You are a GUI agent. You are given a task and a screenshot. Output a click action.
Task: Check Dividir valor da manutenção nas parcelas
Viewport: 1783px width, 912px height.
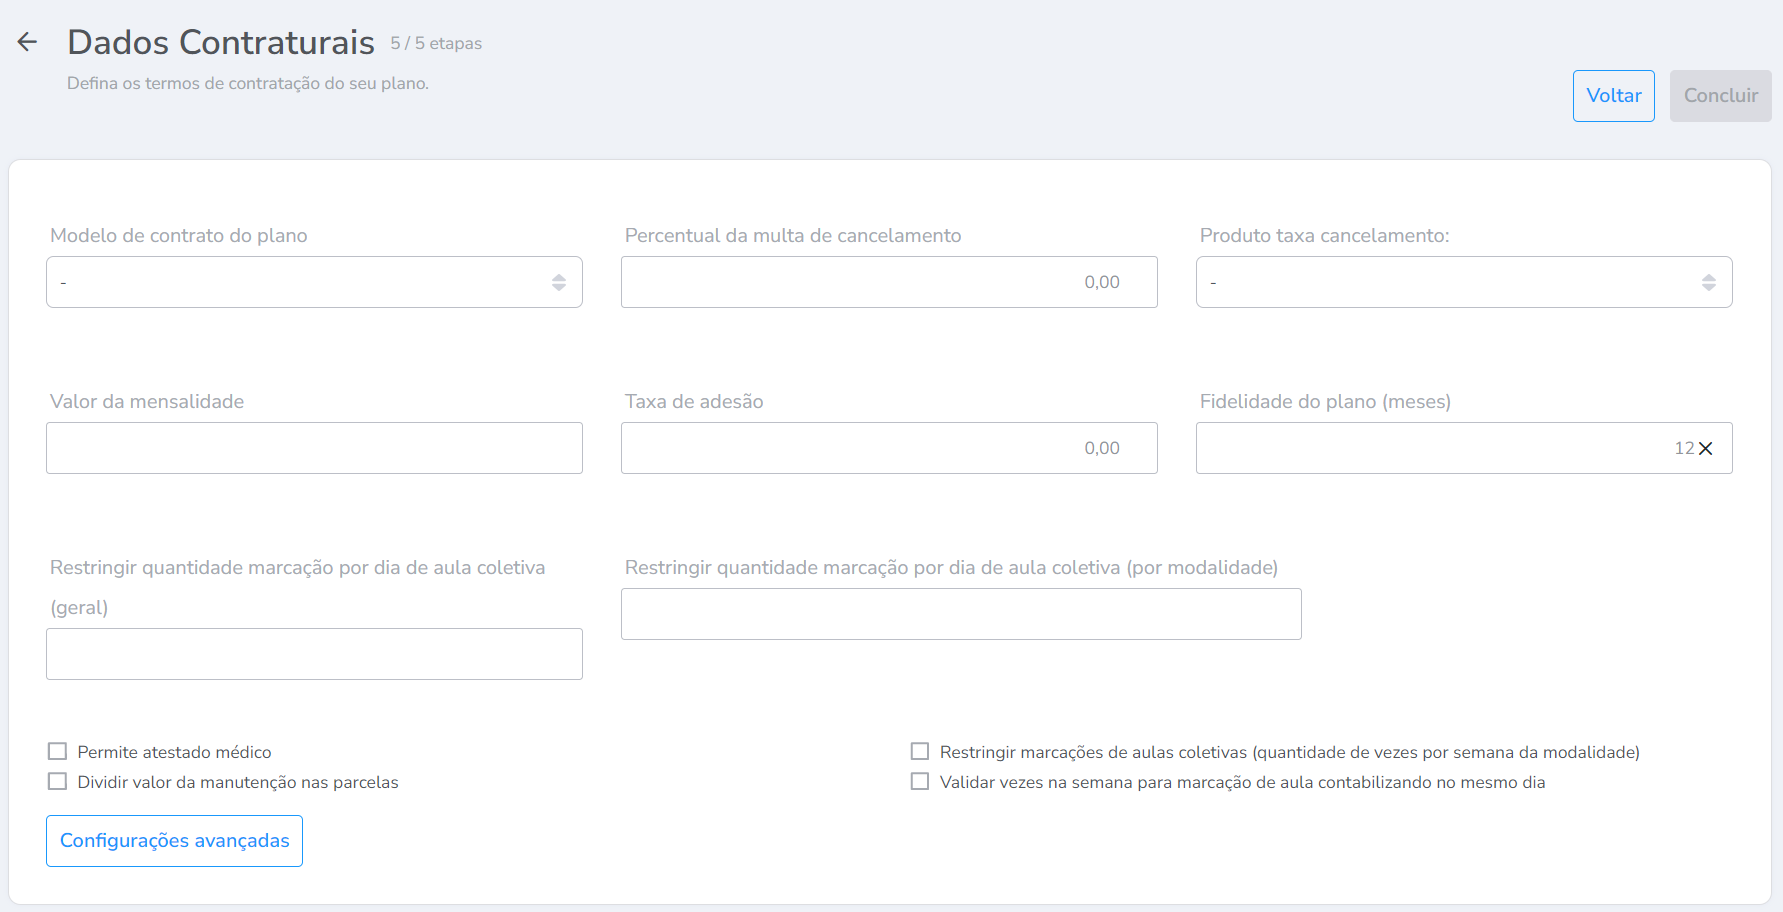click(x=58, y=782)
